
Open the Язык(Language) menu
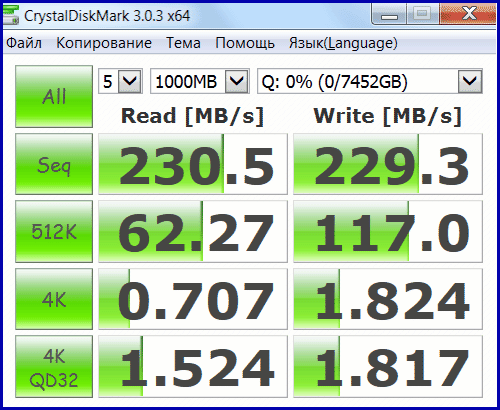[343, 43]
